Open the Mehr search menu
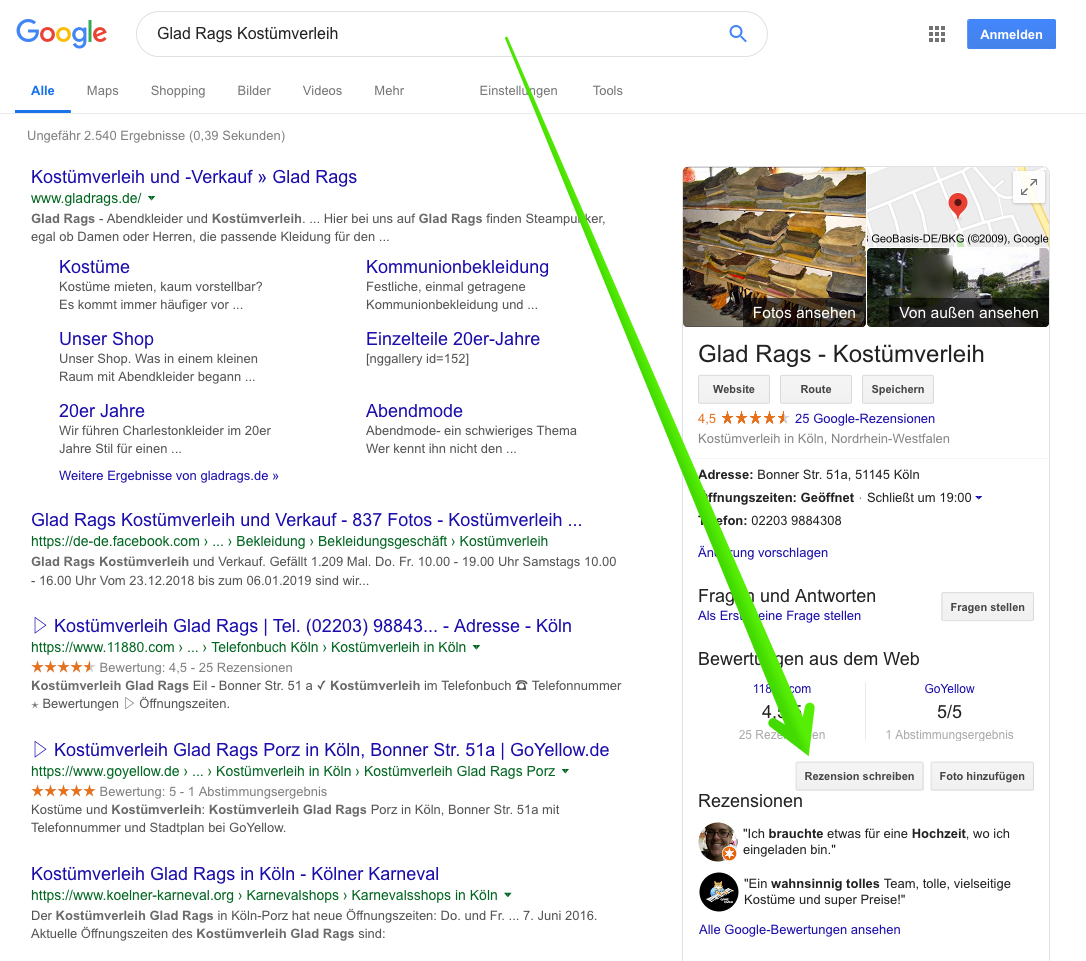 [x=389, y=91]
